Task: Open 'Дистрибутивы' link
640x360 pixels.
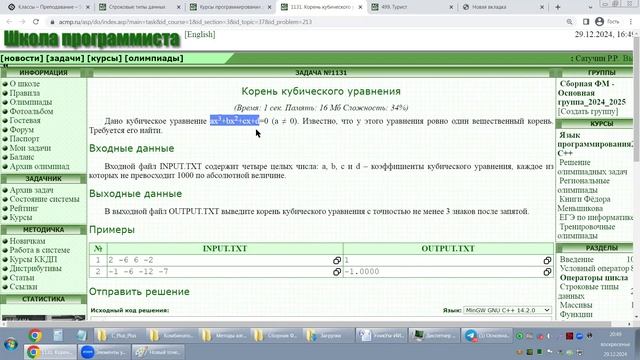Action: point(36,269)
